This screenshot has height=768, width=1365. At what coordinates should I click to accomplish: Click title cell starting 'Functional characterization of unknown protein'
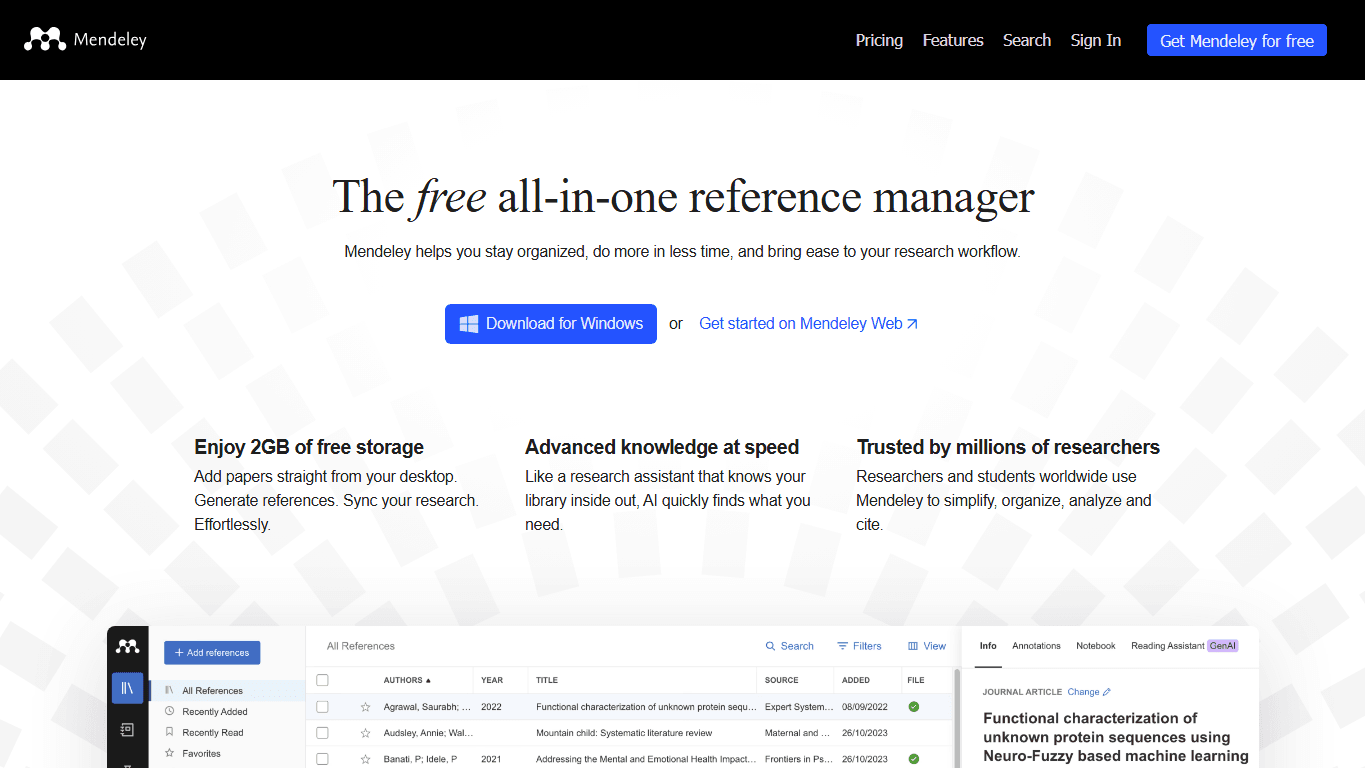646,706
